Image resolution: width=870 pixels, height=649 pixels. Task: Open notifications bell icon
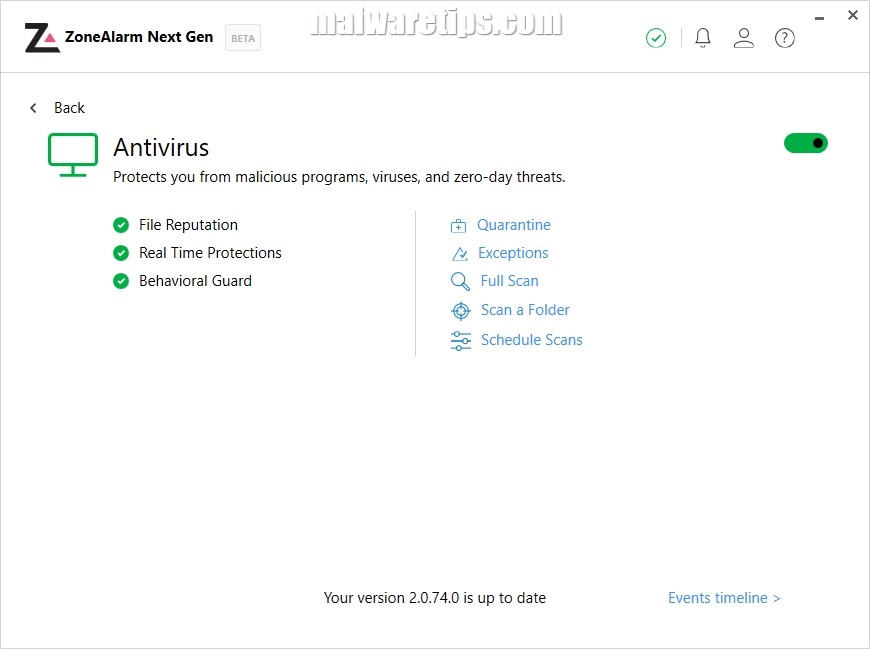click(x=702, y=38)
